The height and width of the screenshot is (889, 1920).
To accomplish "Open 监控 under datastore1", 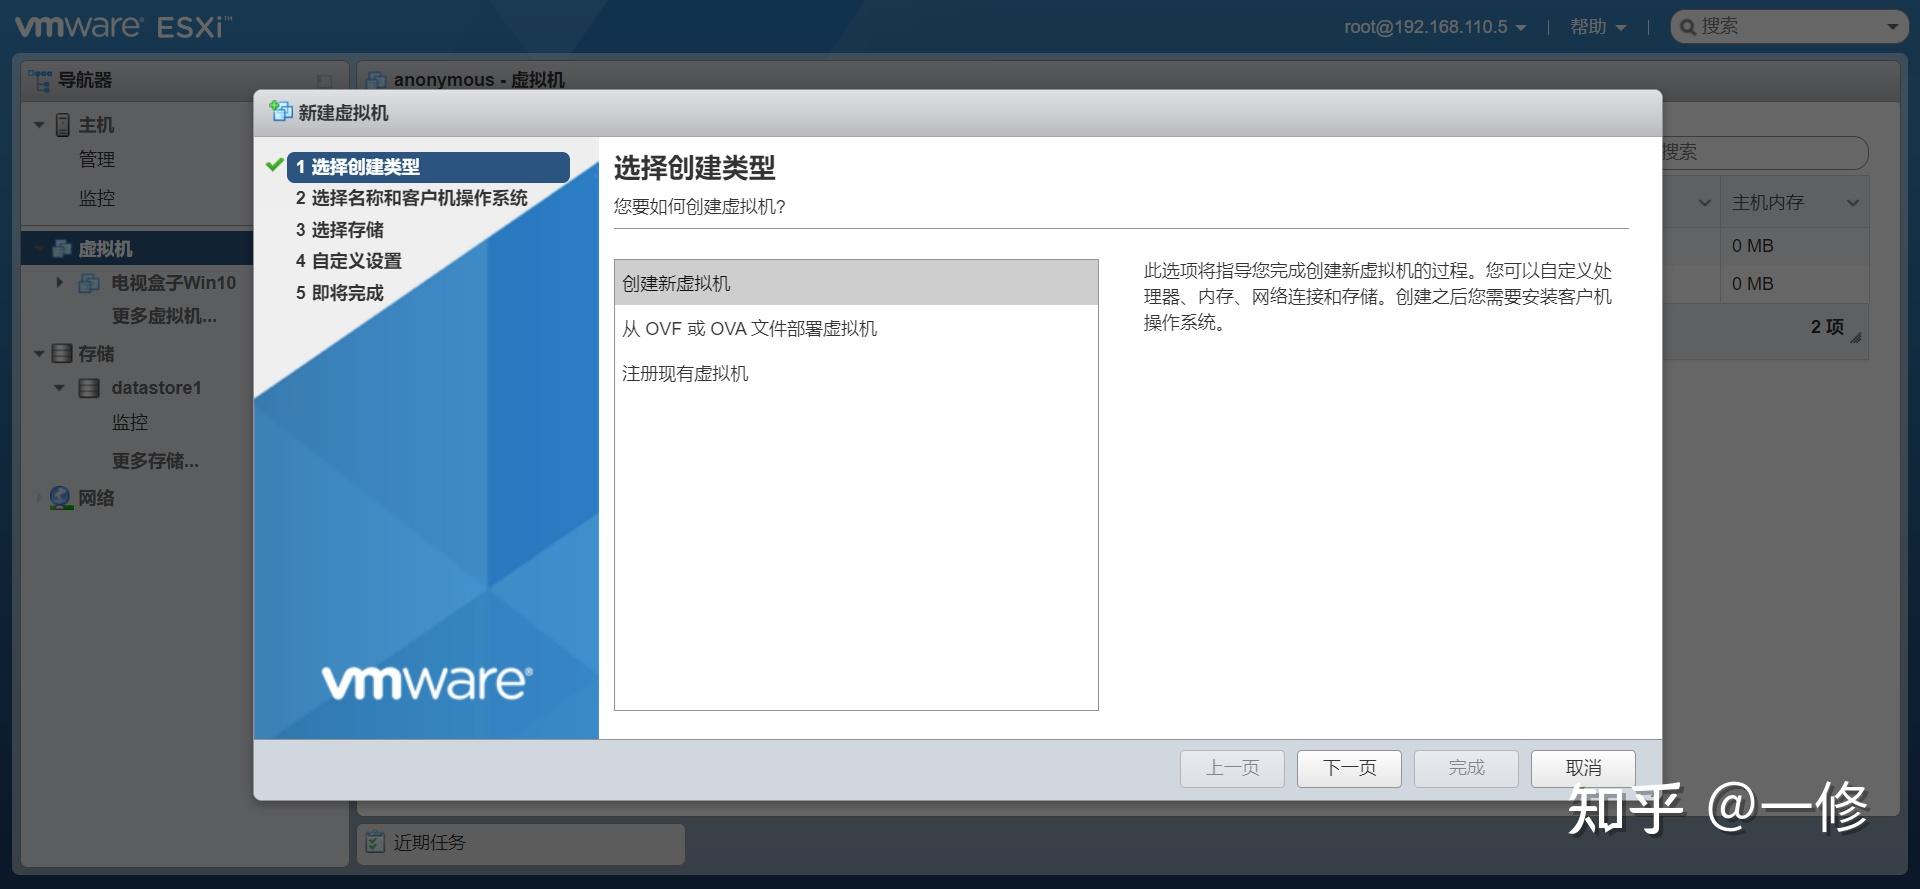I will tap(130, 422).
